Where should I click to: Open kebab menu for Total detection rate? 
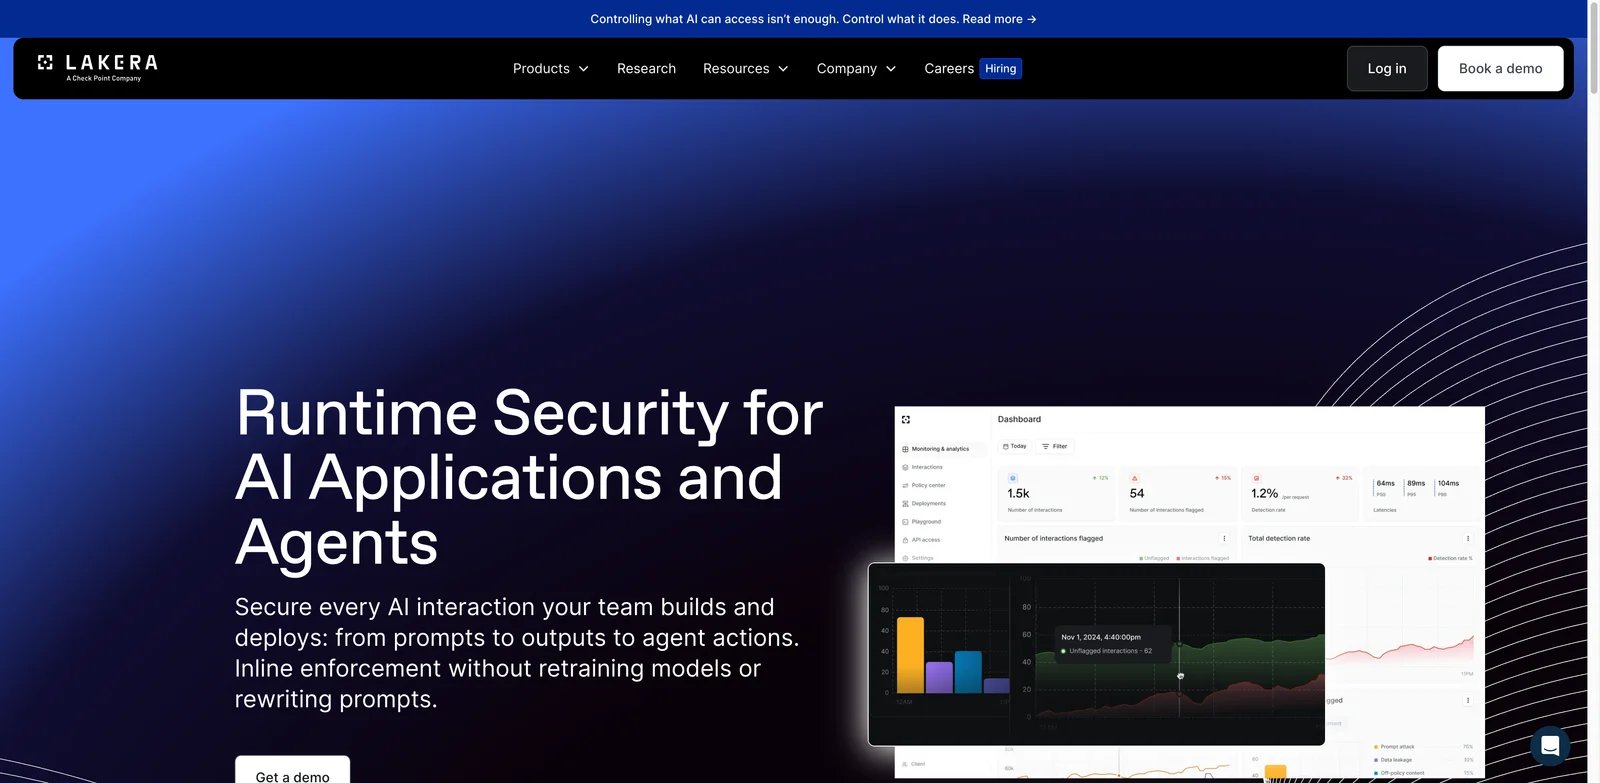[1468, 538]
